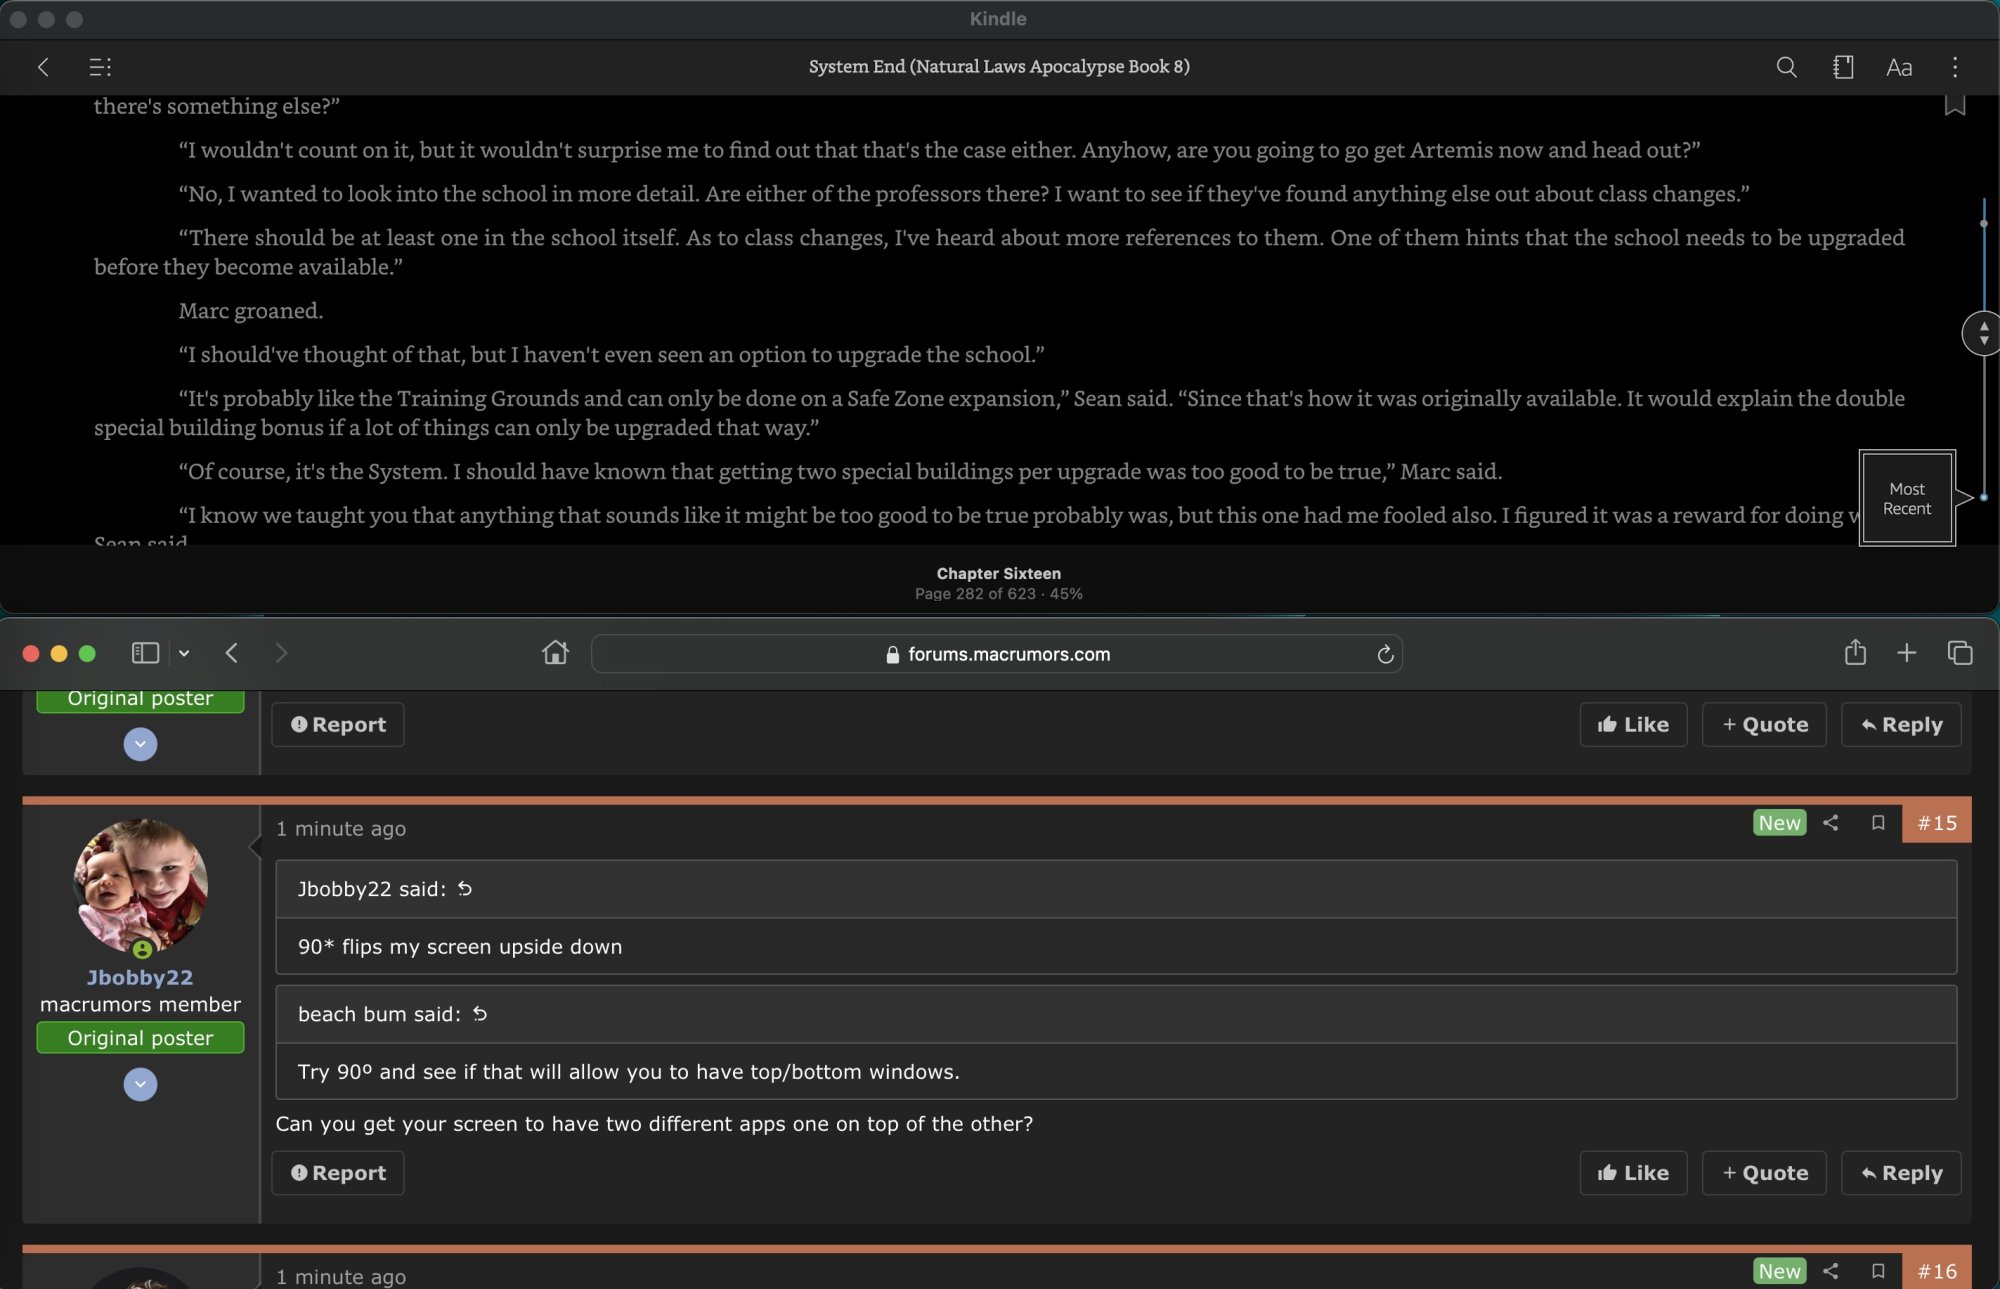Toggle the Kindle page bookmark ribbon

click(1954, 105)
